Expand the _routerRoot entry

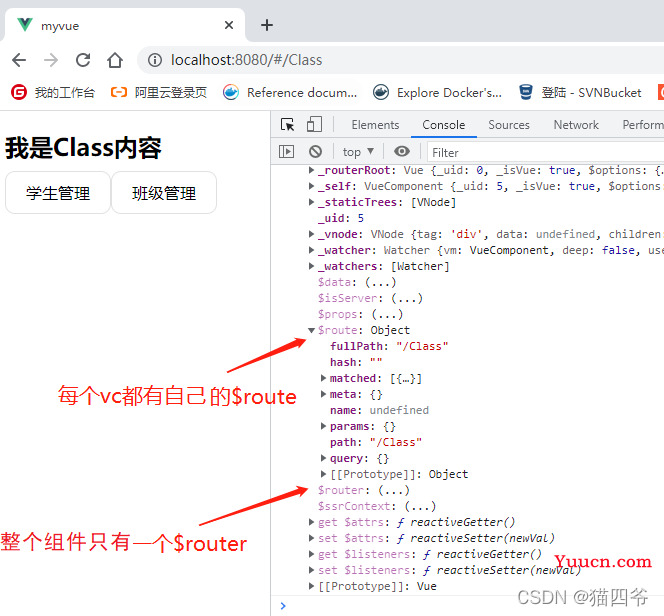point(312,170)
